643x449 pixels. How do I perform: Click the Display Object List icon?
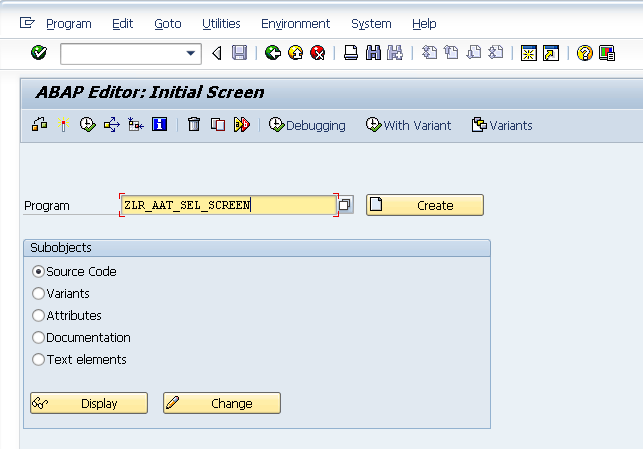[135, 125]
